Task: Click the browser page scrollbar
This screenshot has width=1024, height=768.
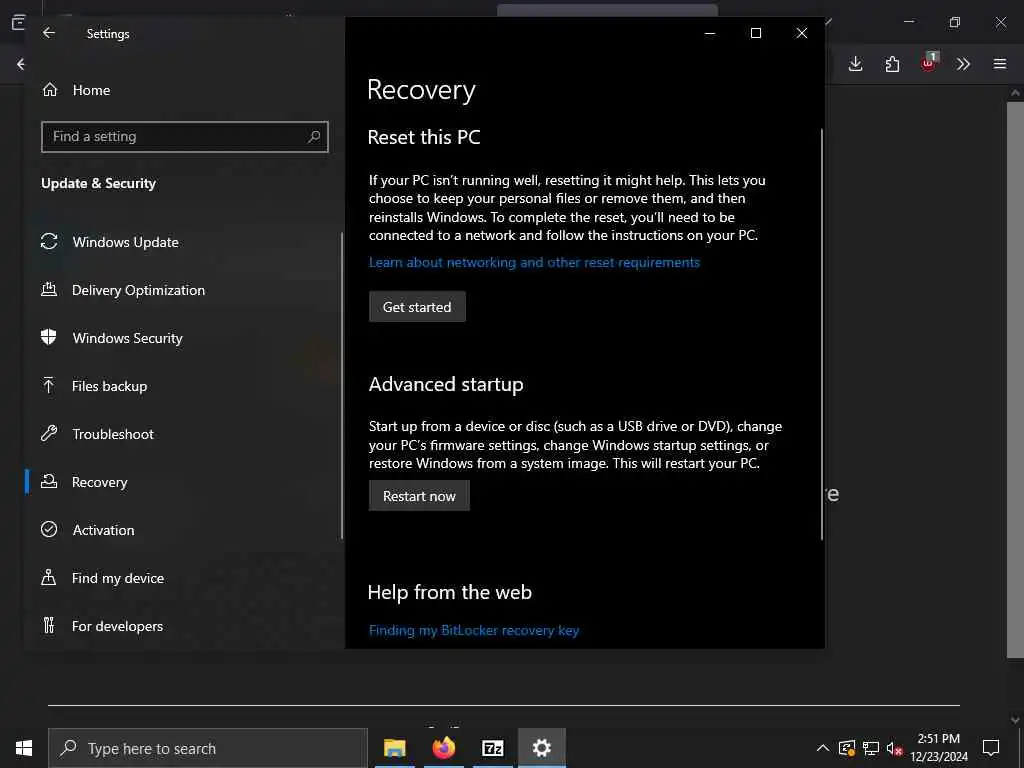Action: click(x=1015, y=379)
